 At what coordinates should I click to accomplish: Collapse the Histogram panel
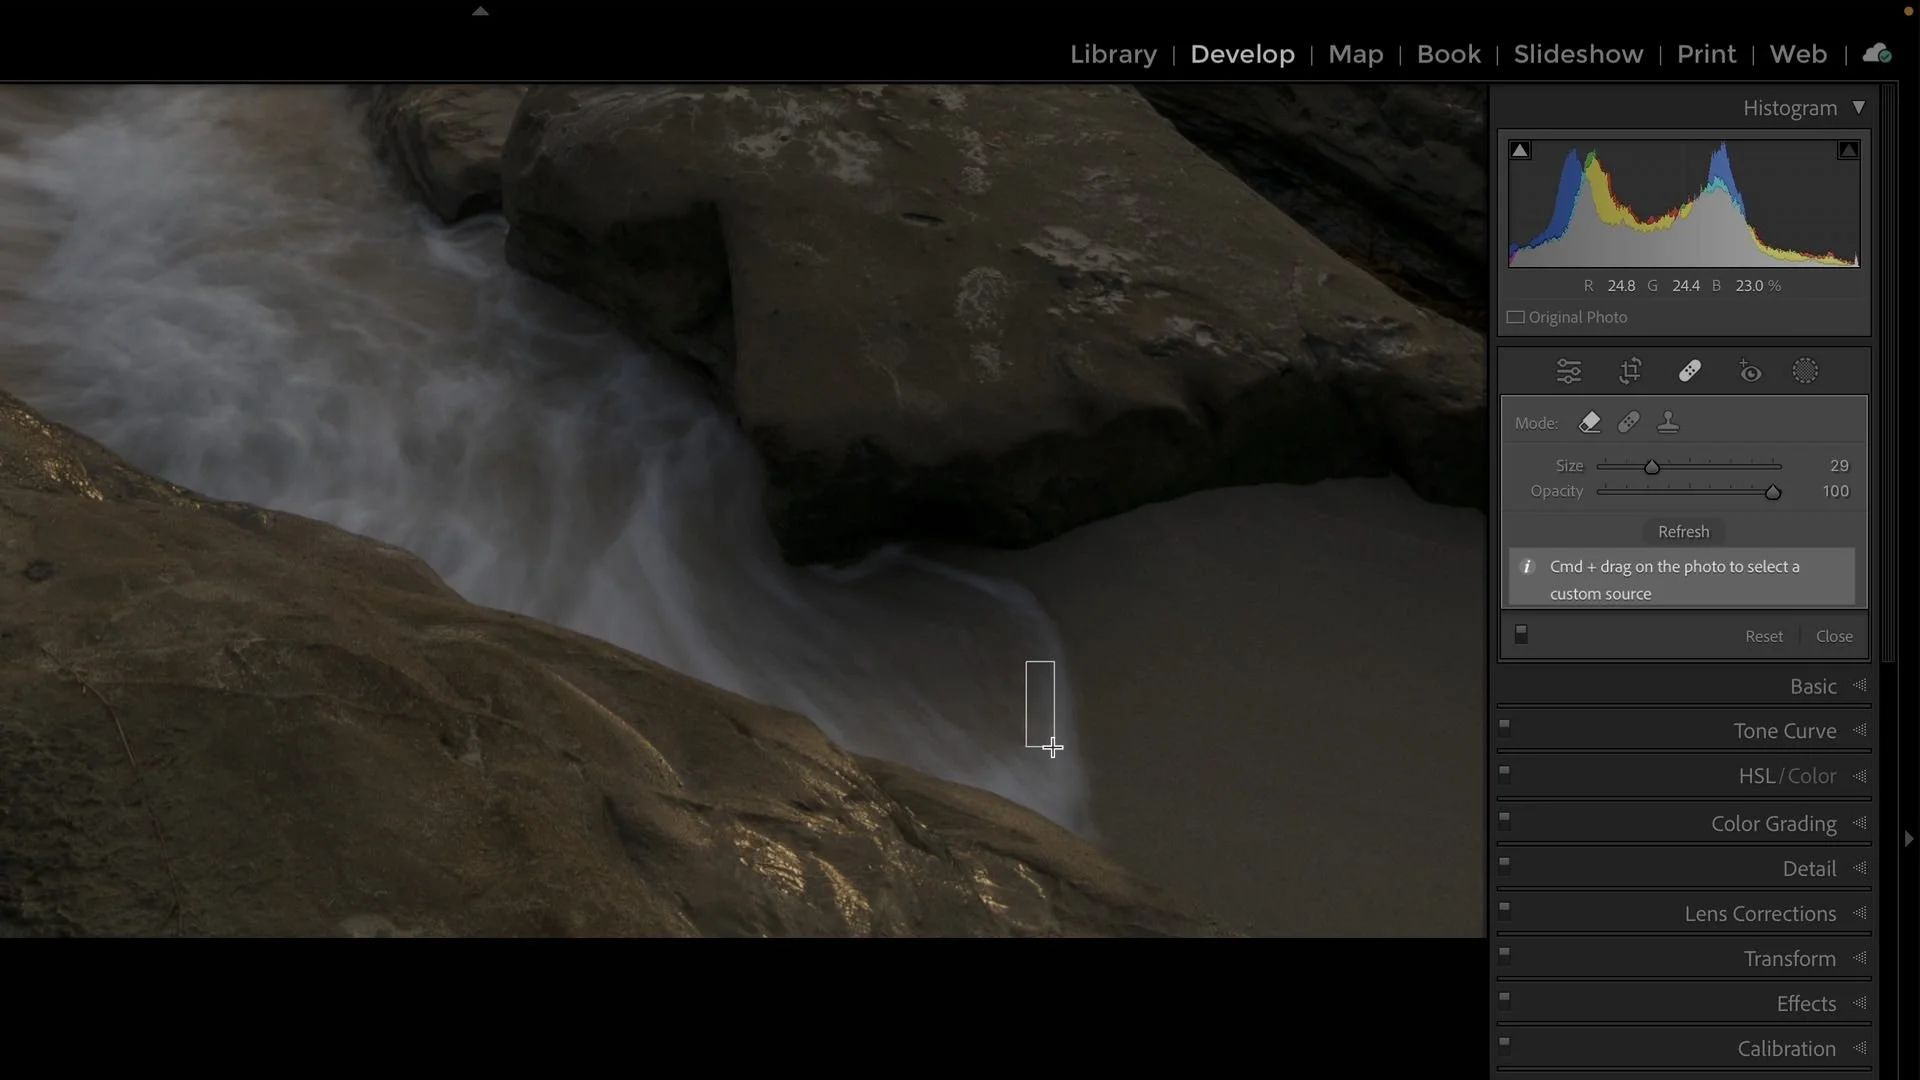click(1861, 107)
